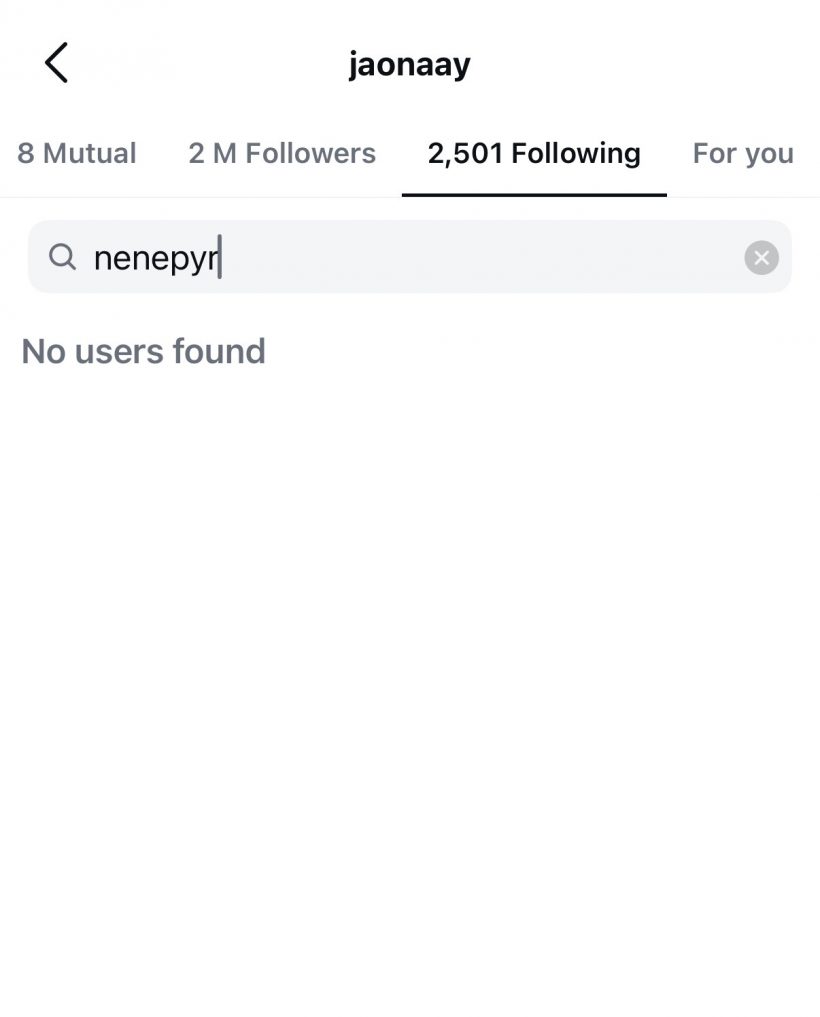Tap the magnifying glass search icon
Viewport: 820px width, 1017px height.
pyautogui.click(x=62, y=257)
